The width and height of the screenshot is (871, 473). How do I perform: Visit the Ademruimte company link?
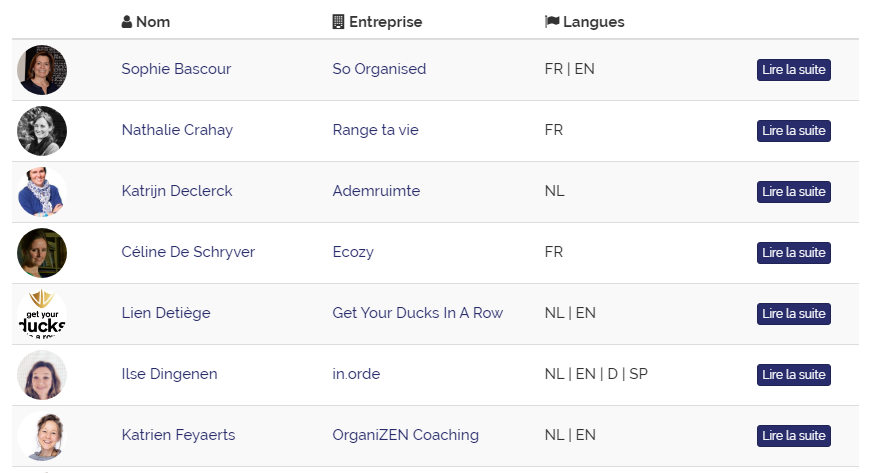point(376,191)
